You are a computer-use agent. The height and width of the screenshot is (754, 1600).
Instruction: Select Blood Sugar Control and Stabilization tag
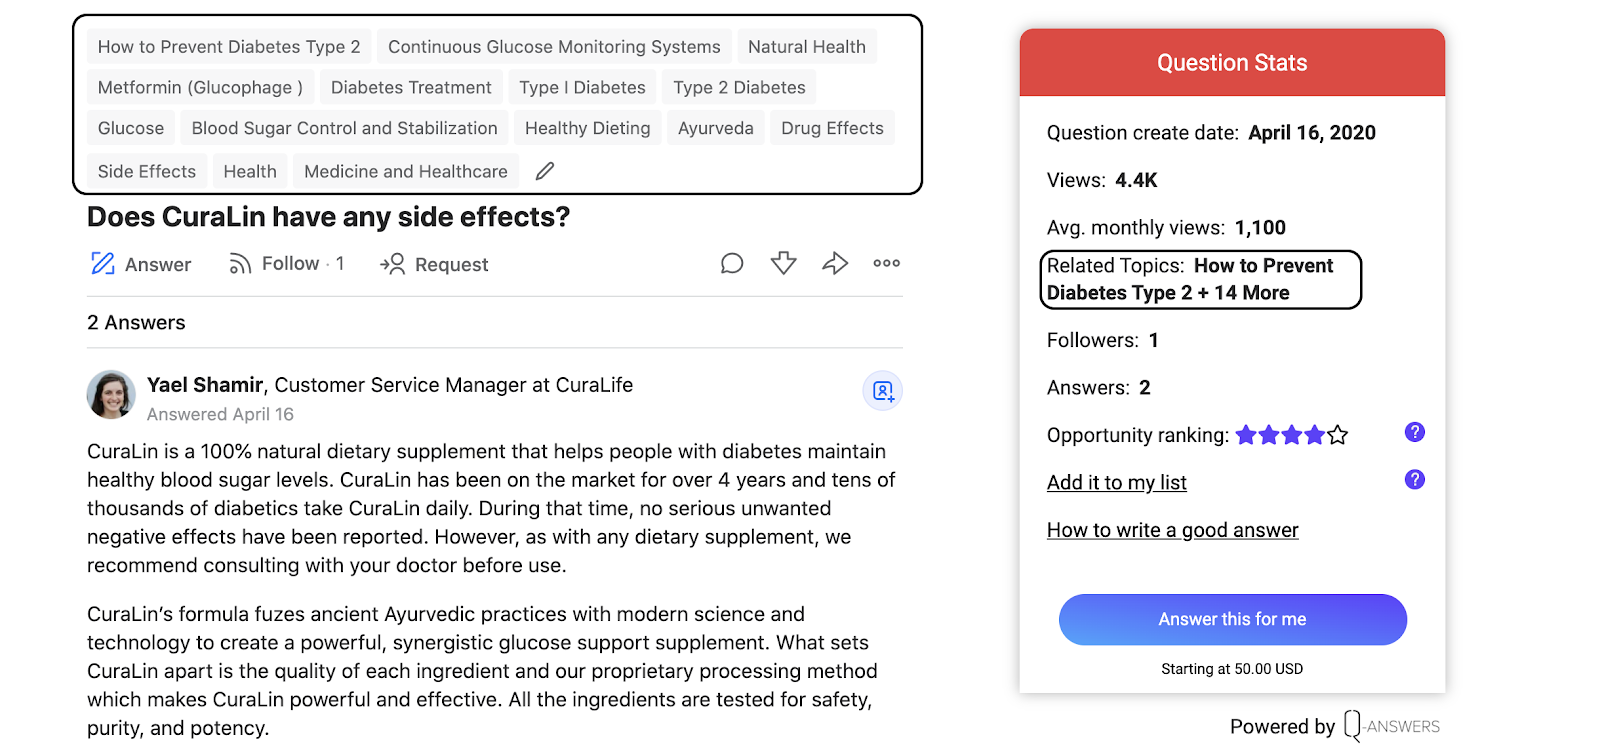[x=344, y=128]
